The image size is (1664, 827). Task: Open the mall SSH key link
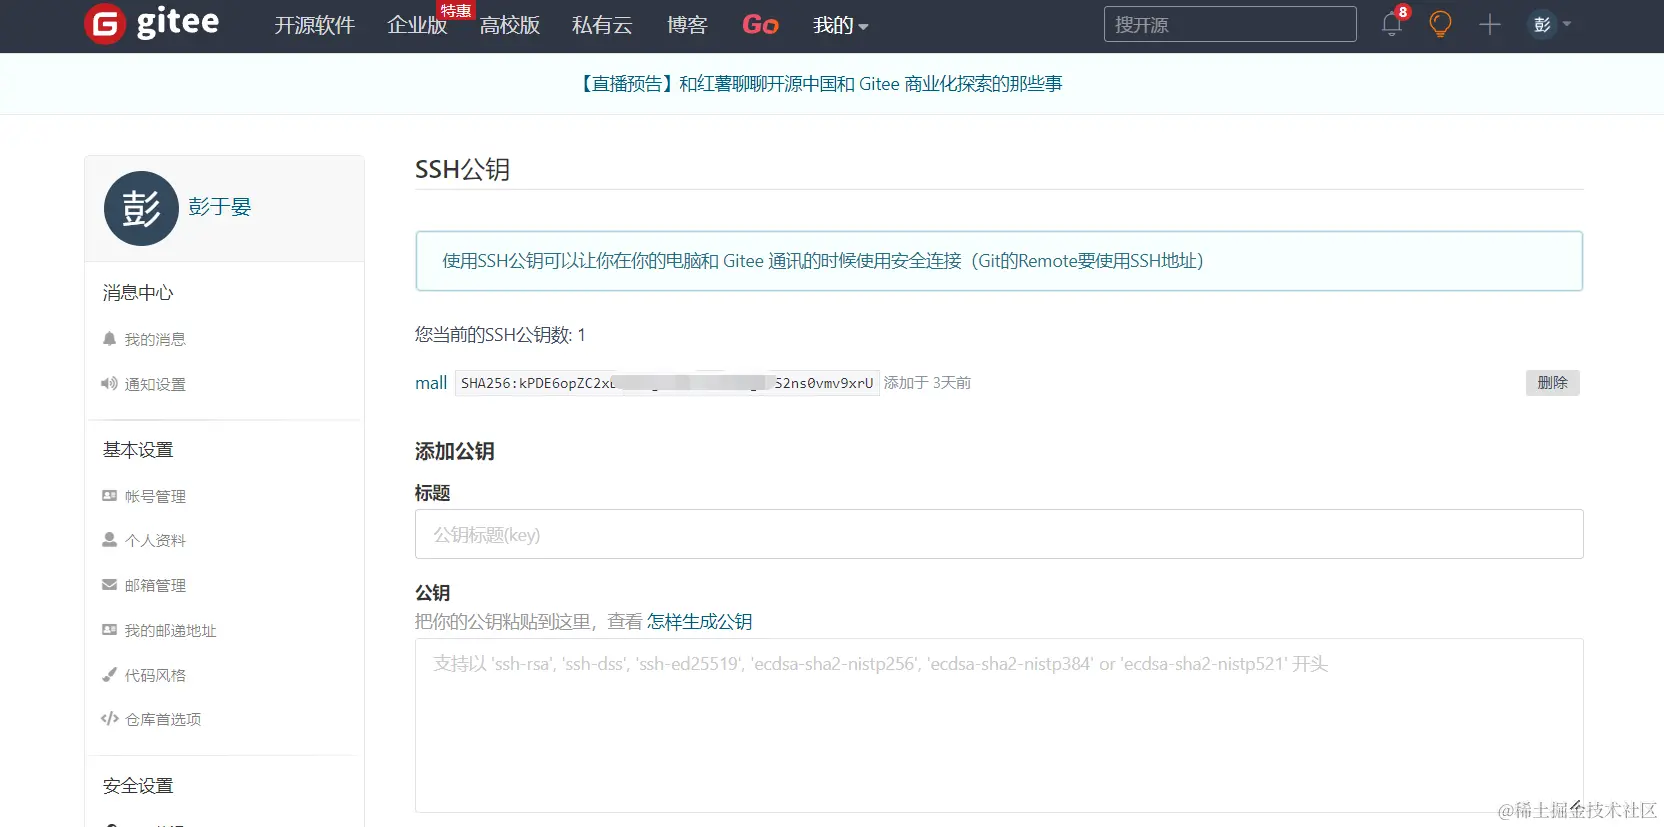point(431,383)
